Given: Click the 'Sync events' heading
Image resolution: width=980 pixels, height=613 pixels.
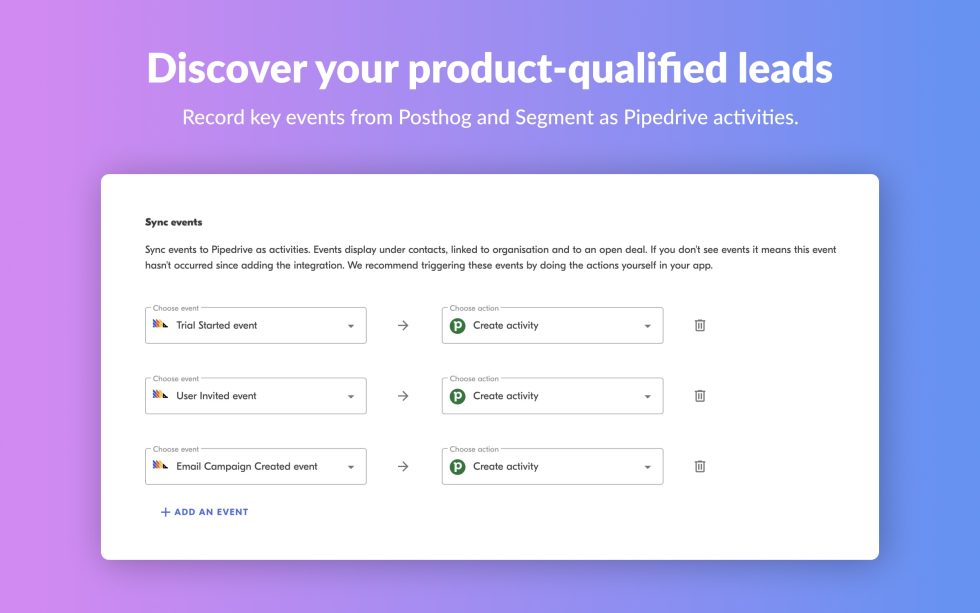Looking at the screenshot, I should point(173,222).
